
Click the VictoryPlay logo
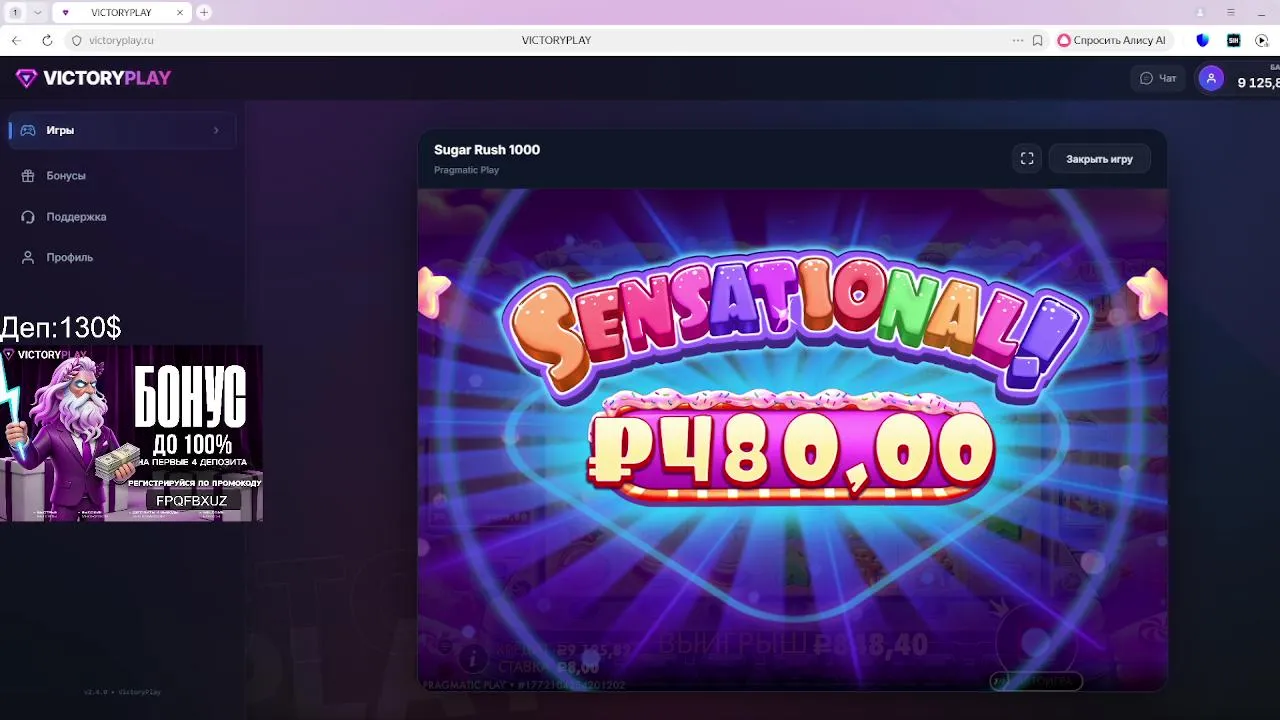(x=93, y=78)
